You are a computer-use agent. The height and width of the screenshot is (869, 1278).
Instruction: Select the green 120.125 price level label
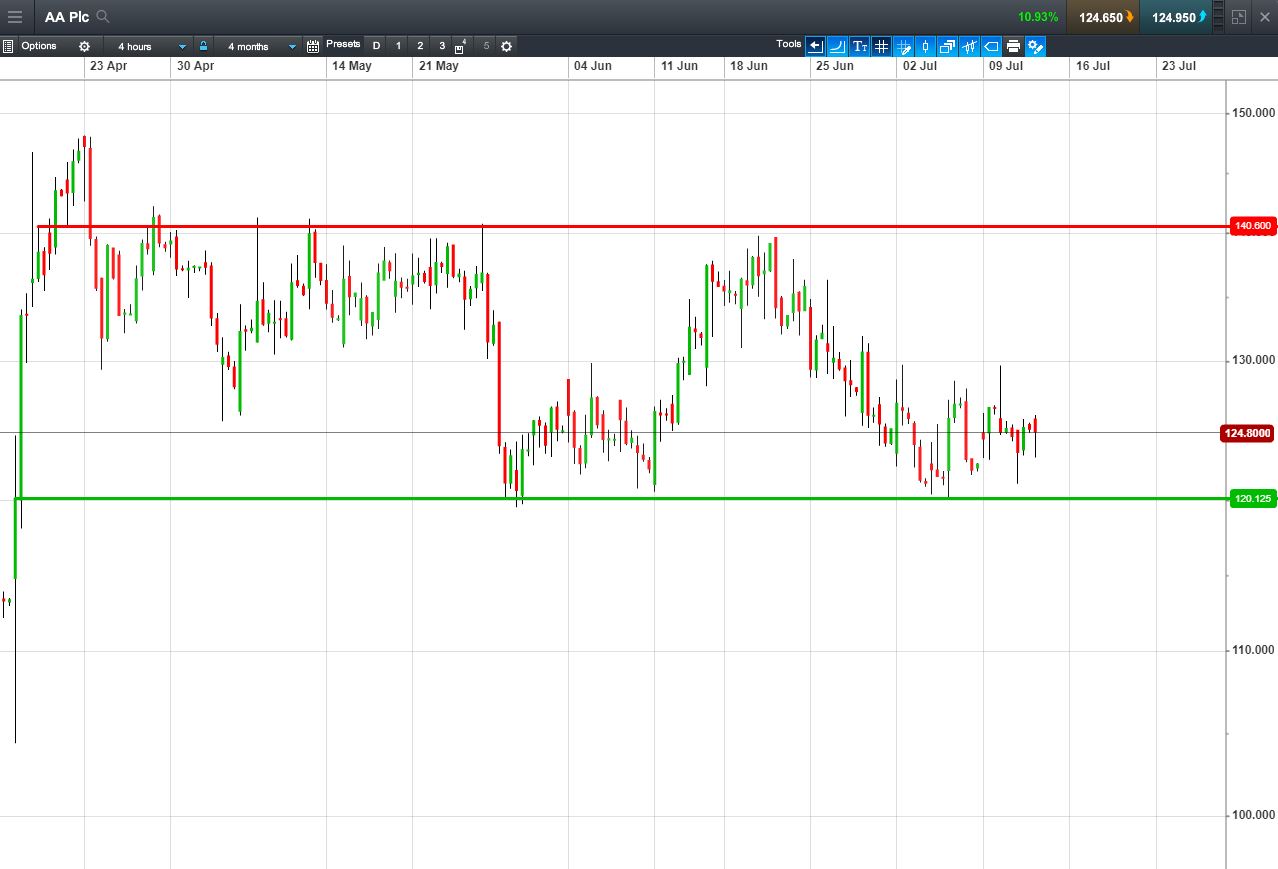coord(1252,498)
